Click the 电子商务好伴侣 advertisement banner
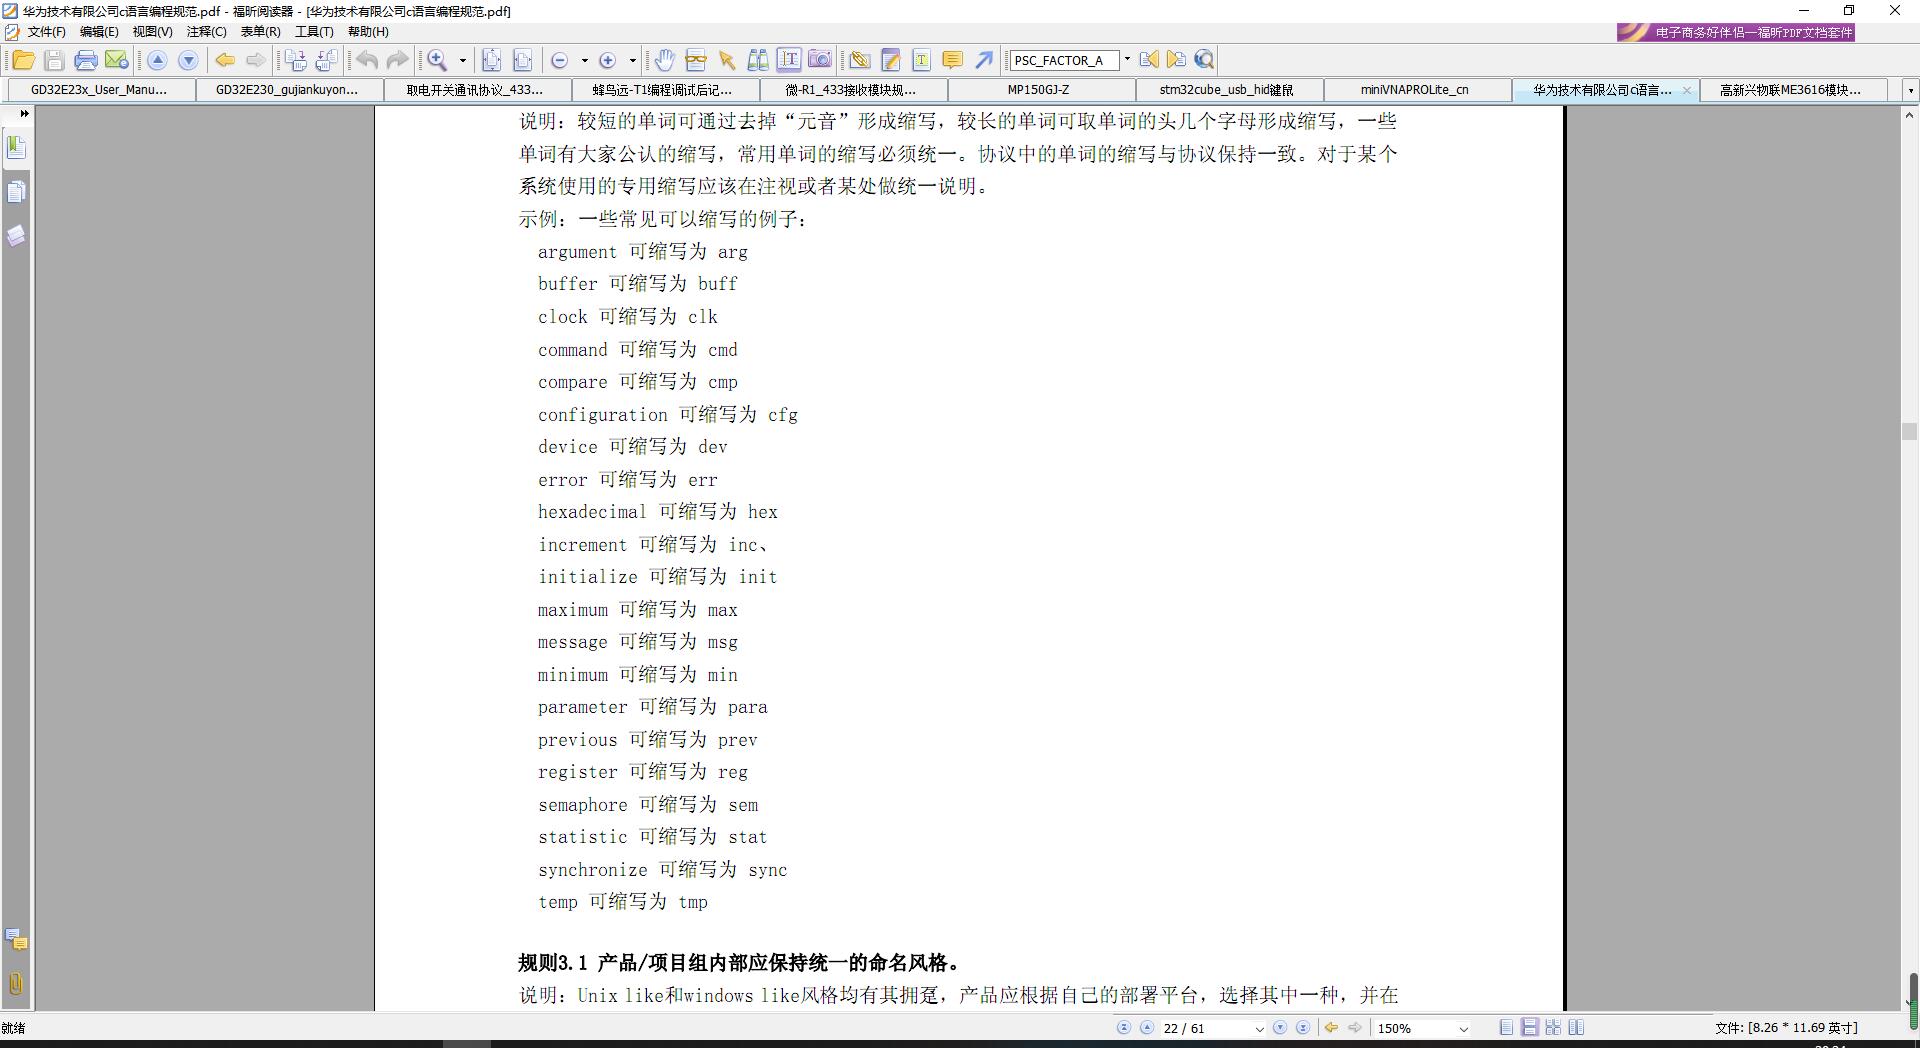Viewport: 1920px width, 1048px height. (x=1736, y=32)
